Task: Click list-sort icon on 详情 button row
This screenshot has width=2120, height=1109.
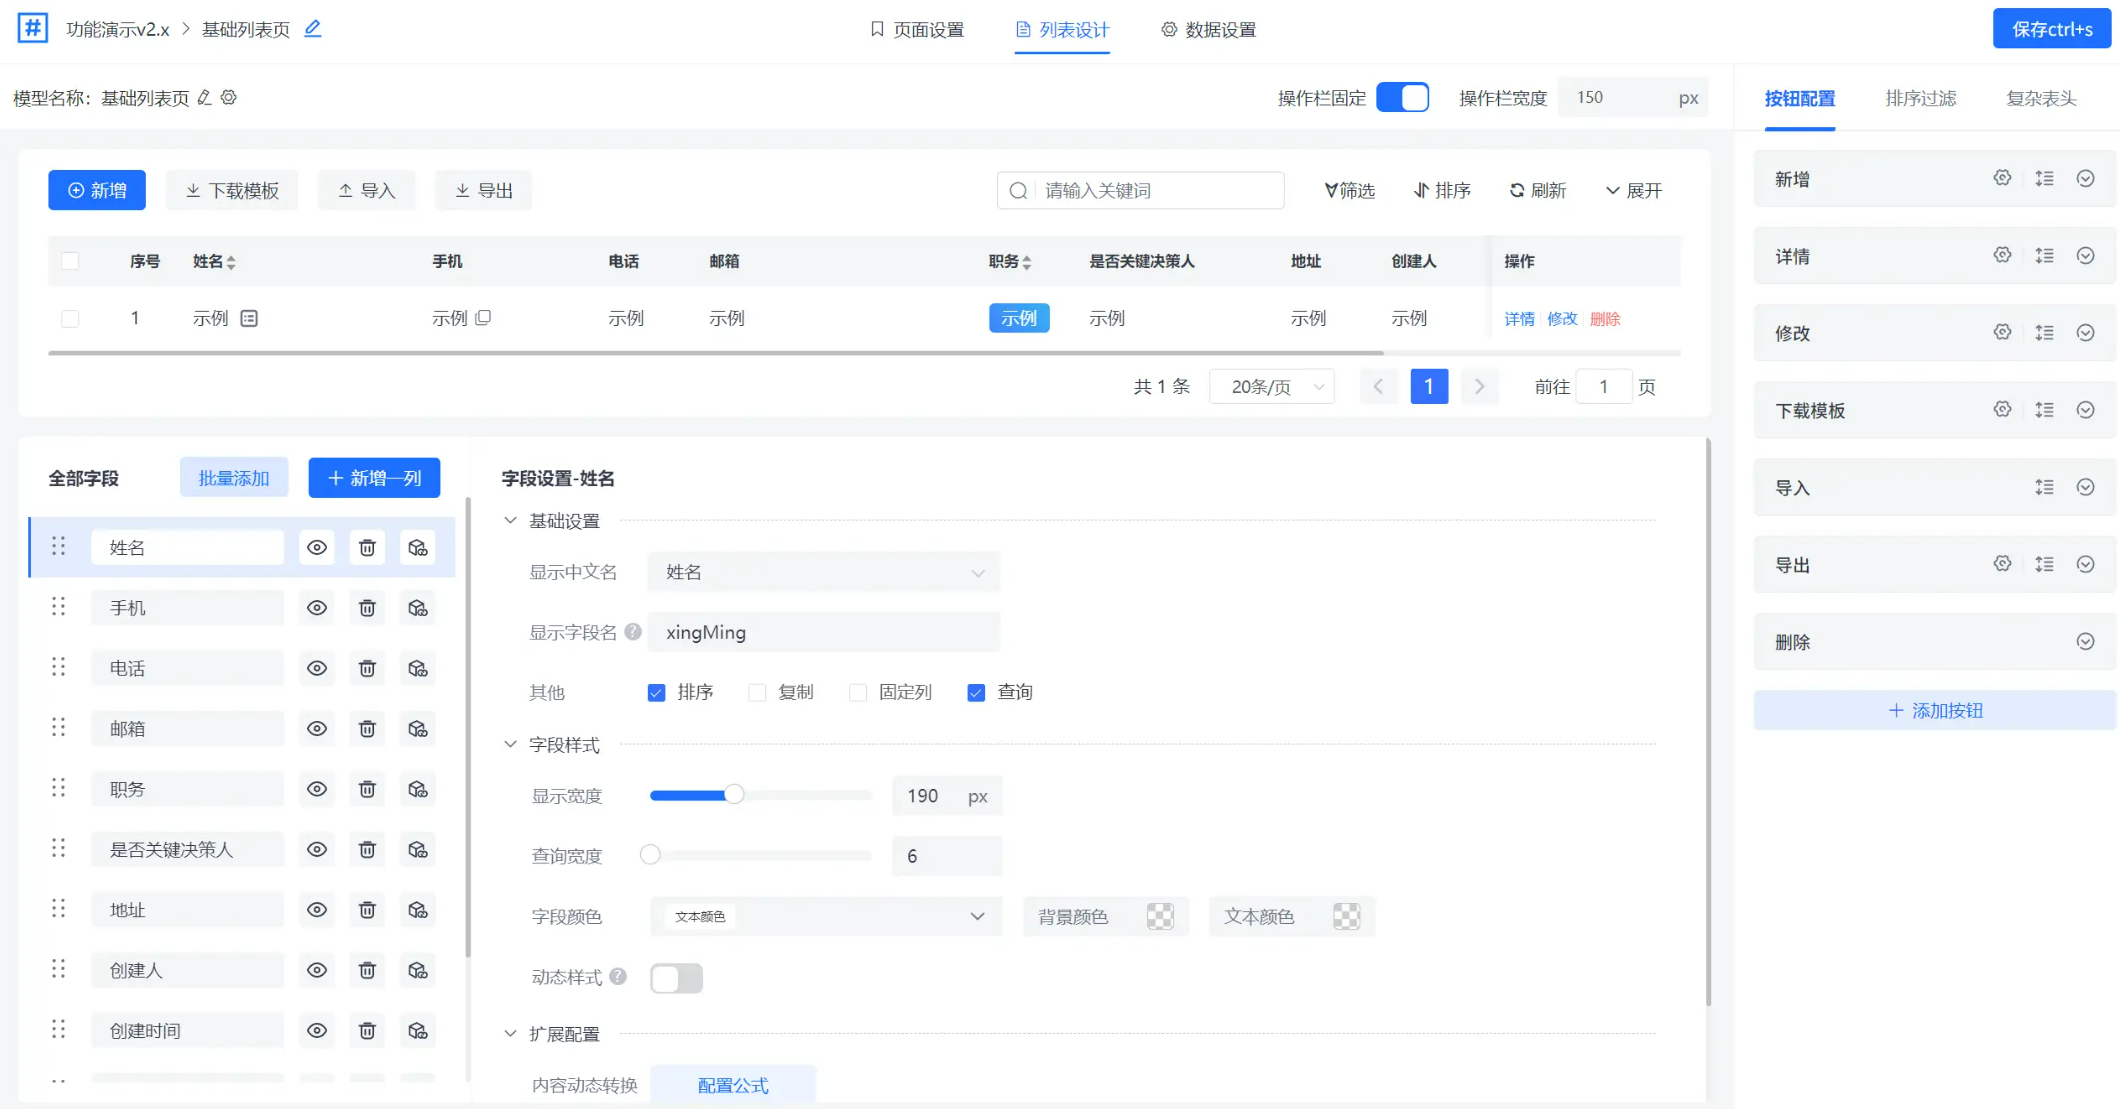Action: [2044, 256]
